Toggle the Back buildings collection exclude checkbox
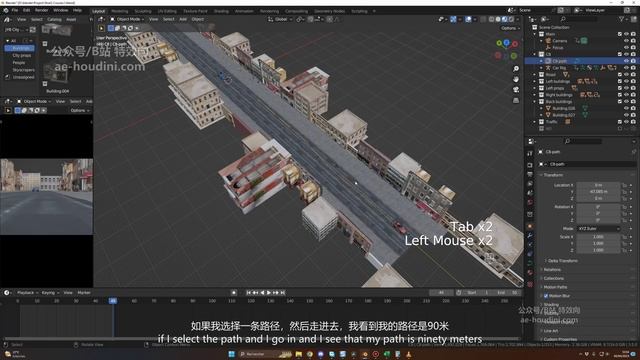The width and height of the screenshot is (640, 360). click(x=620, y=102)
